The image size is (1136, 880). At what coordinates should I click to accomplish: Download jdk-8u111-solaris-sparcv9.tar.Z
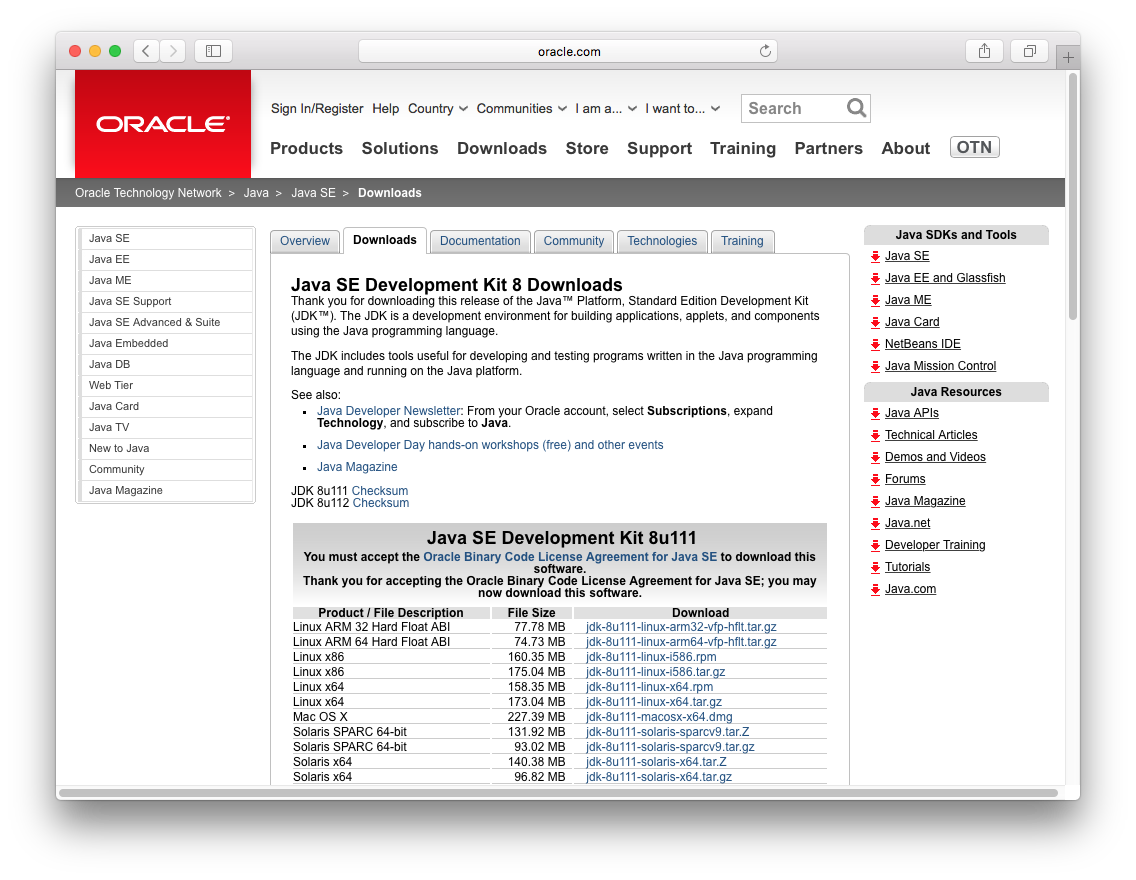click(667, 732)
